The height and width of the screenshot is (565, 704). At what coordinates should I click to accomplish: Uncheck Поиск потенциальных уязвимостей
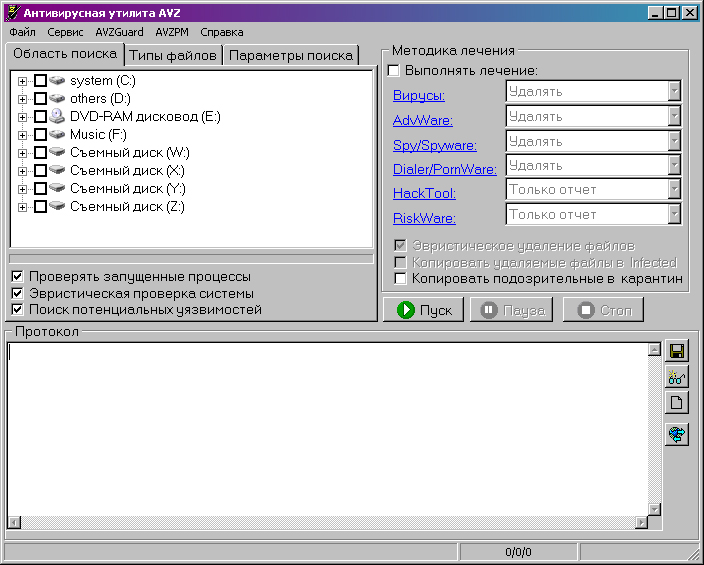click(x=17, y=309)
